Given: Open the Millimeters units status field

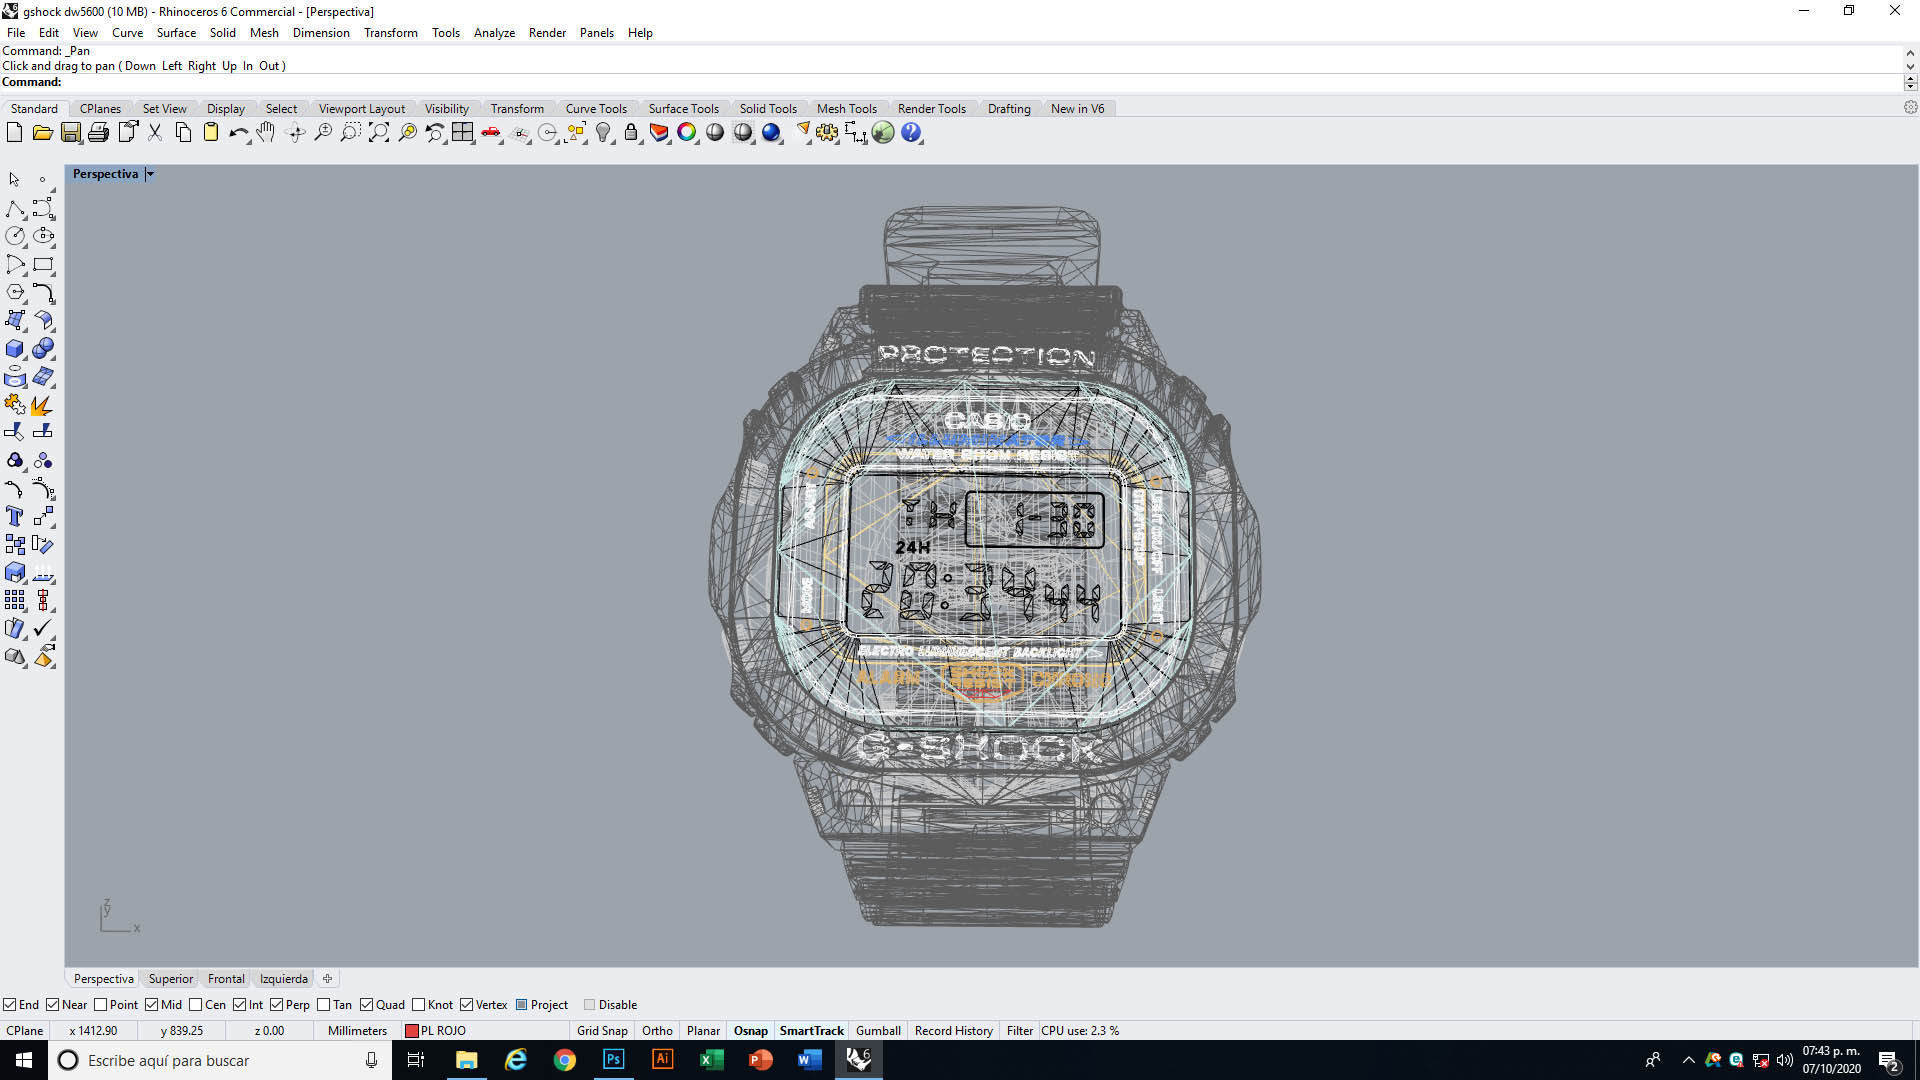Looking at the screenshot, I should coord(357,1031).
